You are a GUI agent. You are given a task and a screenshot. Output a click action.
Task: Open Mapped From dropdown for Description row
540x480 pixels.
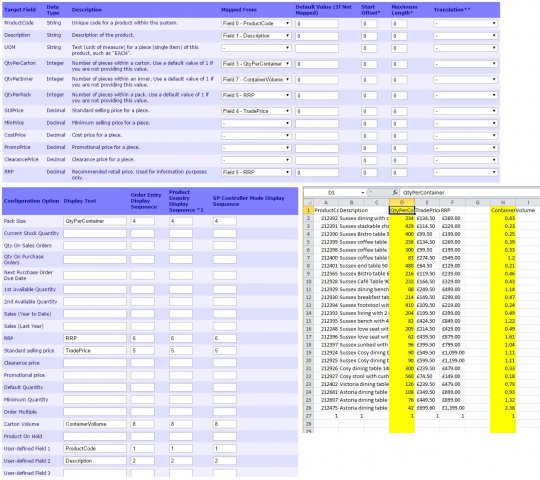(256, 36)
